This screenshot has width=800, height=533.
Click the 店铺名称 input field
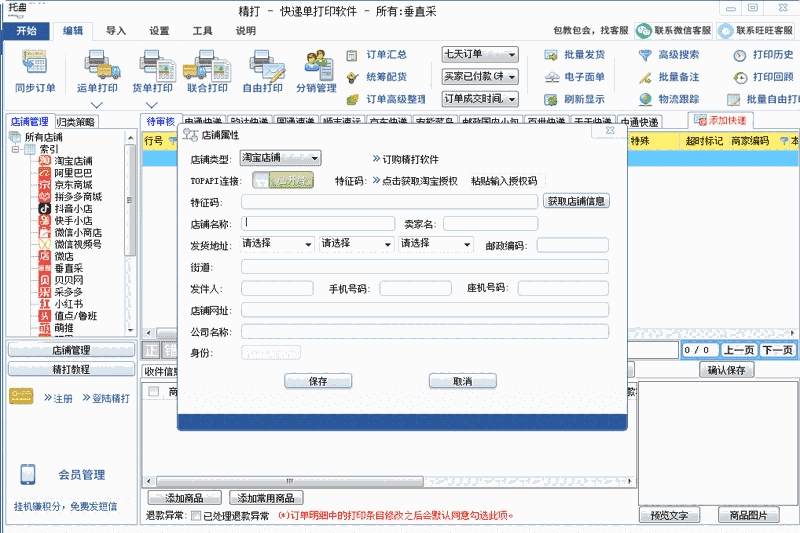[x=318, y=223]
